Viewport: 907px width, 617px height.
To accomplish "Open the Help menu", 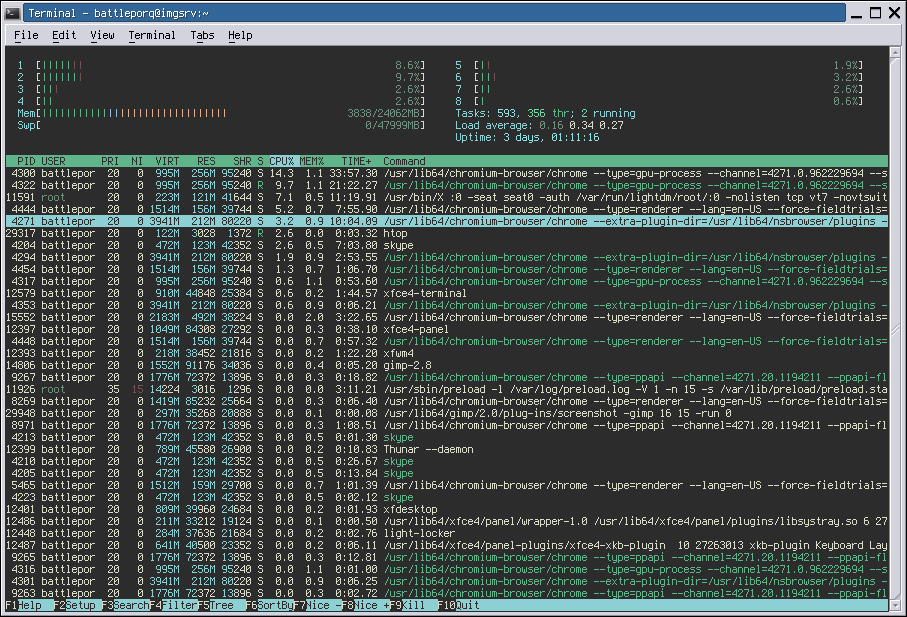I will [x=240, y=35].
